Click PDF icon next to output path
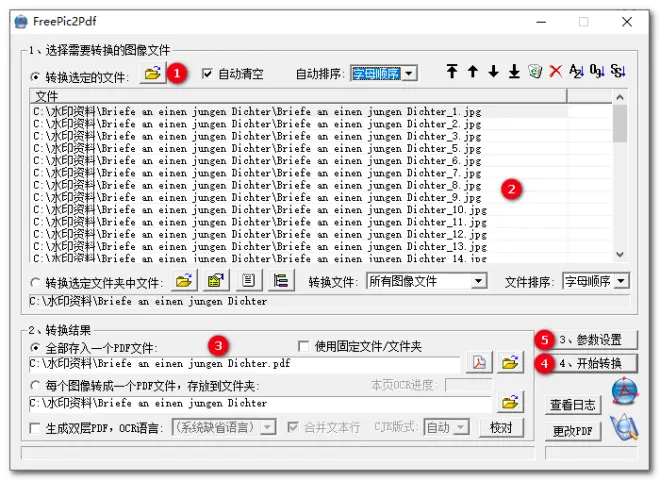 (x=479, y=362)
